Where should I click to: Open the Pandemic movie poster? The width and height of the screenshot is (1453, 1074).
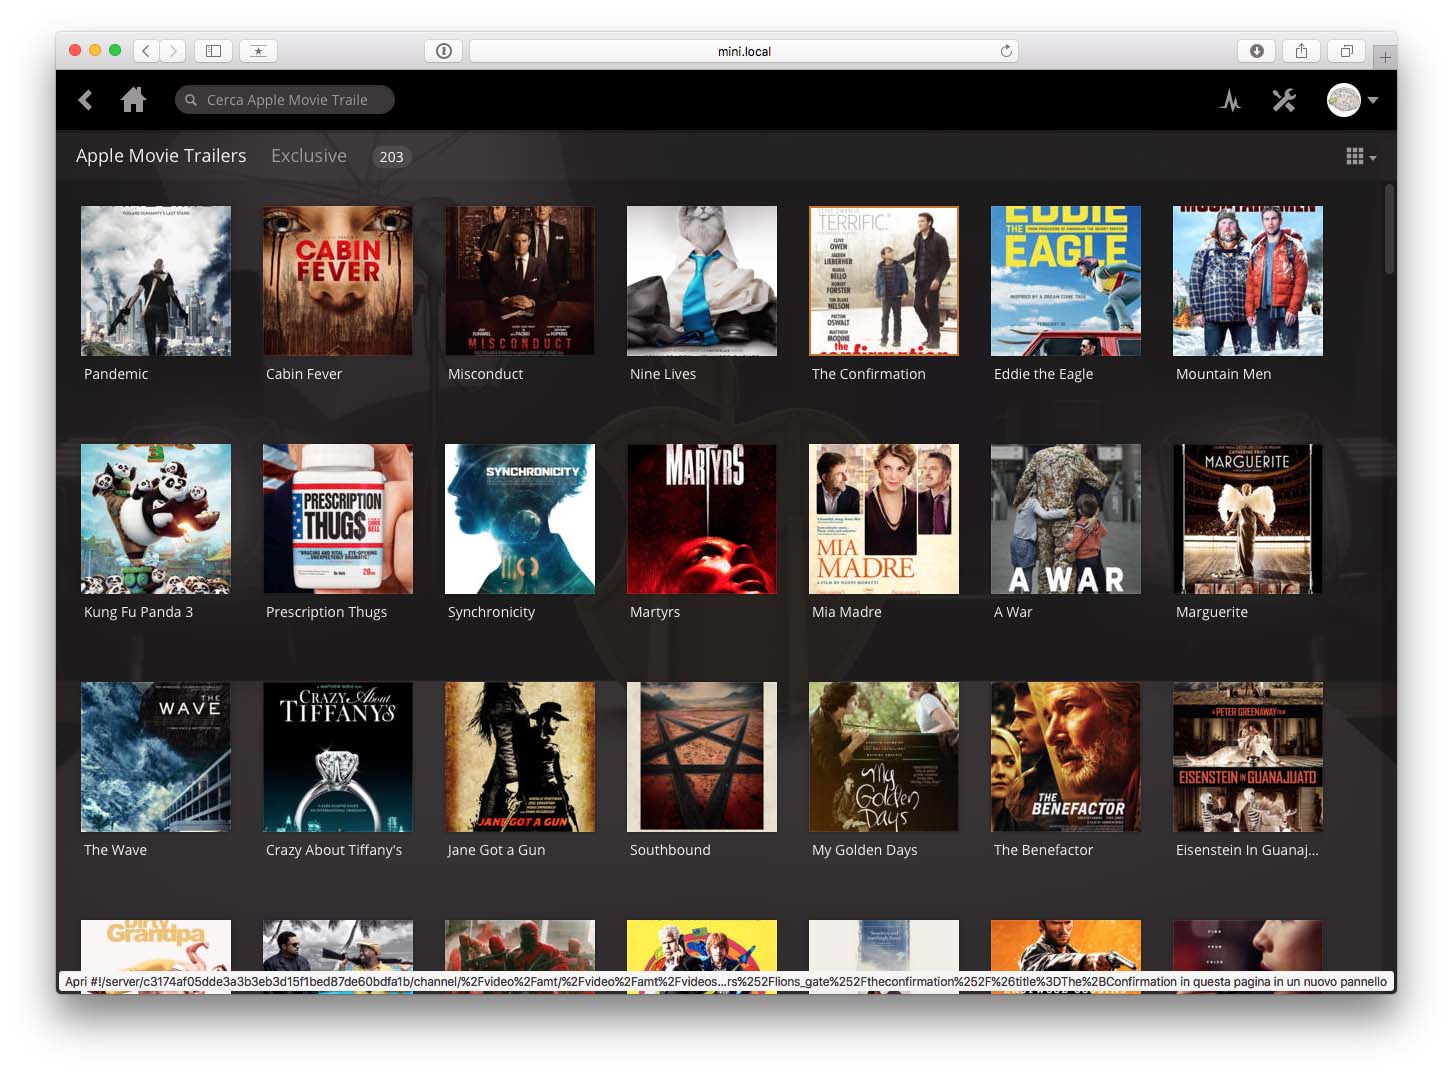[156, 281]
